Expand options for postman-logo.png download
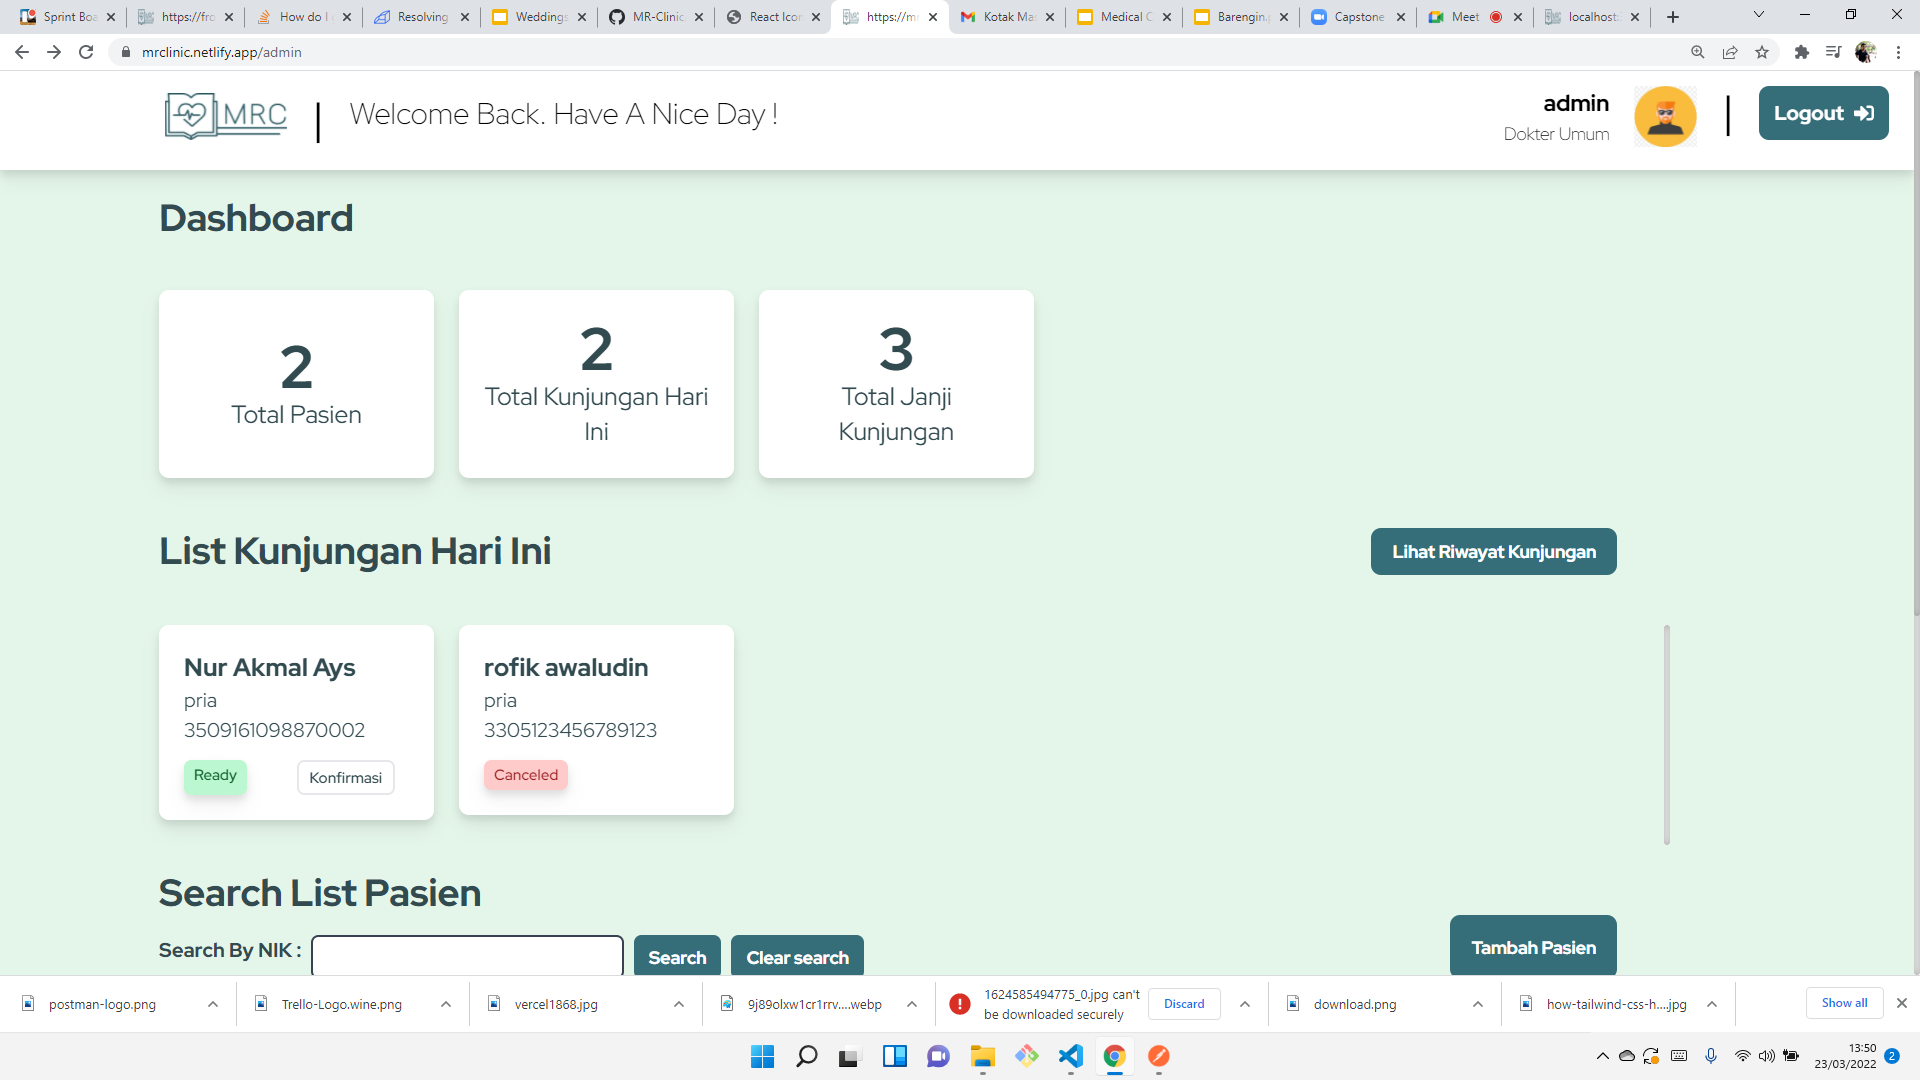 (213, 1004)
